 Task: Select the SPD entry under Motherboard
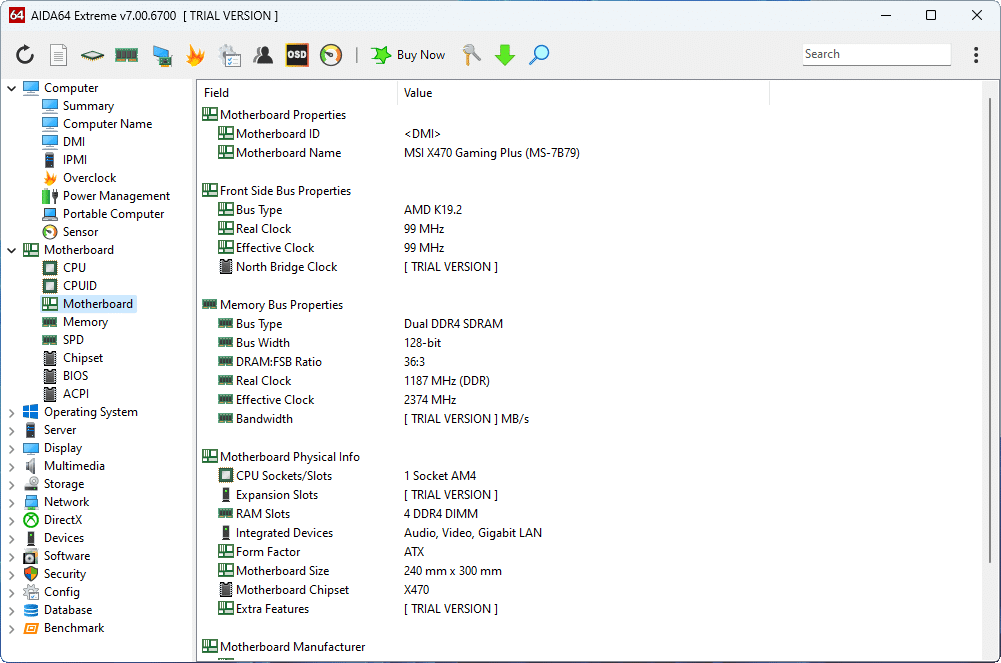point(75,339)
